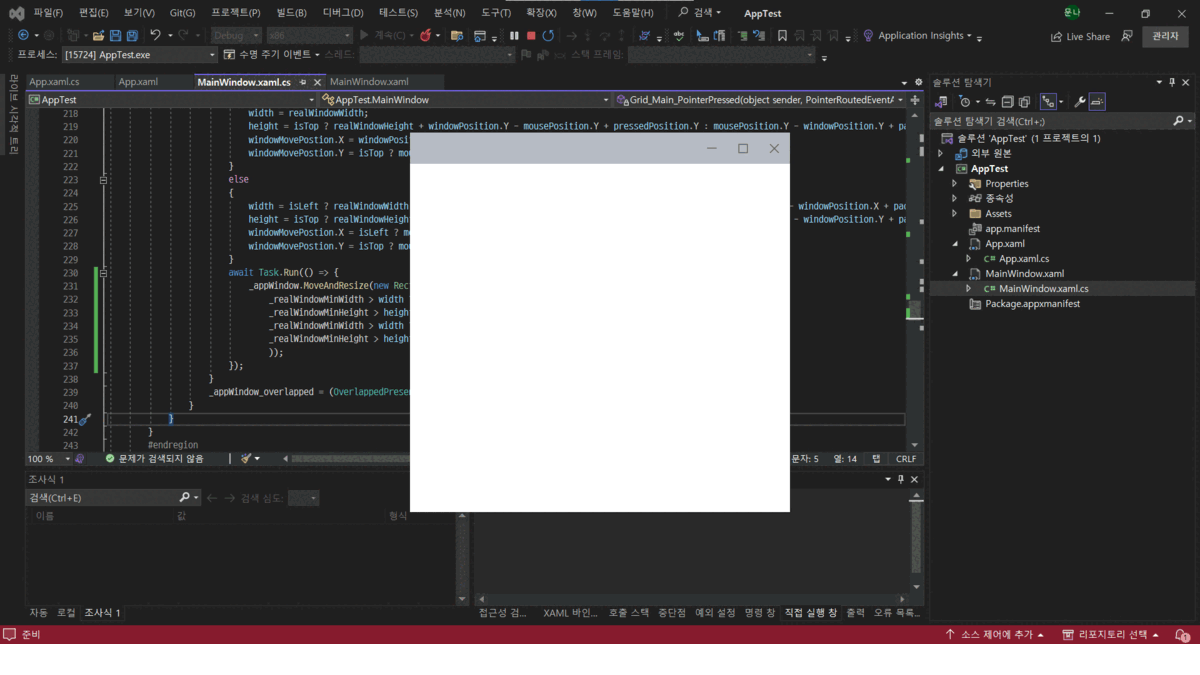This screenshot has height=675, width=1200.
Task: Toggle pin on MainWindow.xaml.cs tab
Action: 304,82
